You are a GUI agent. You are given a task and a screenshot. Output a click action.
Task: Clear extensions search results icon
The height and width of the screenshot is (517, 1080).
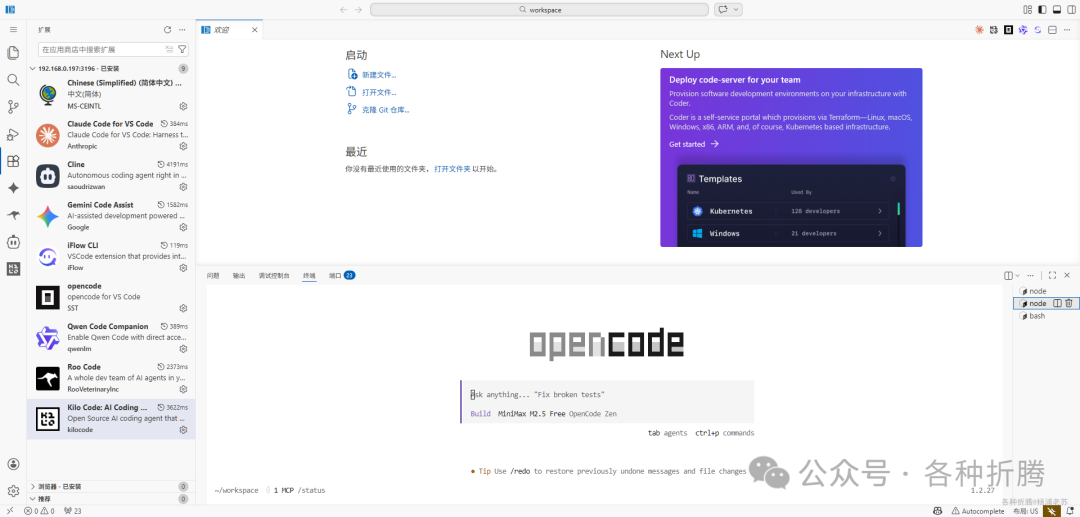pos(169,50)
